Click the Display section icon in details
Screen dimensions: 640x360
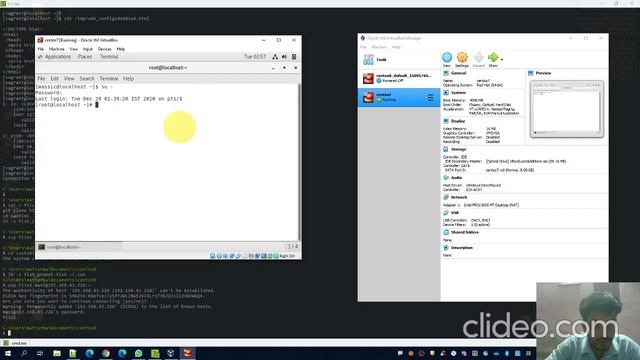[x=446, y=121]
